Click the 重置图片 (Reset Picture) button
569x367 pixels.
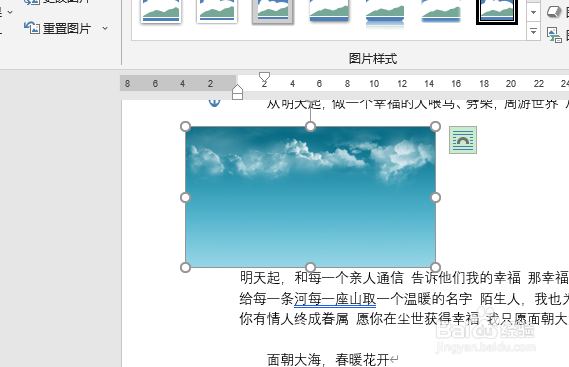(x=57, y=28)
